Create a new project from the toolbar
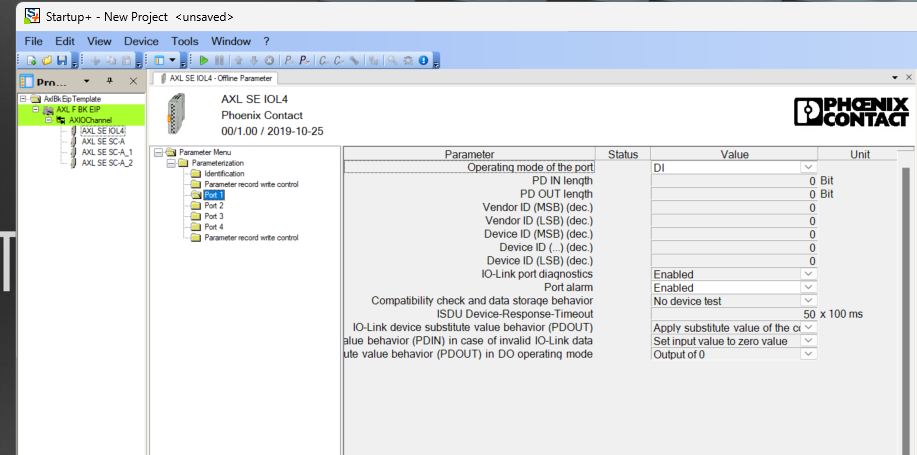 pyautogui.click(x=32, y=60)
